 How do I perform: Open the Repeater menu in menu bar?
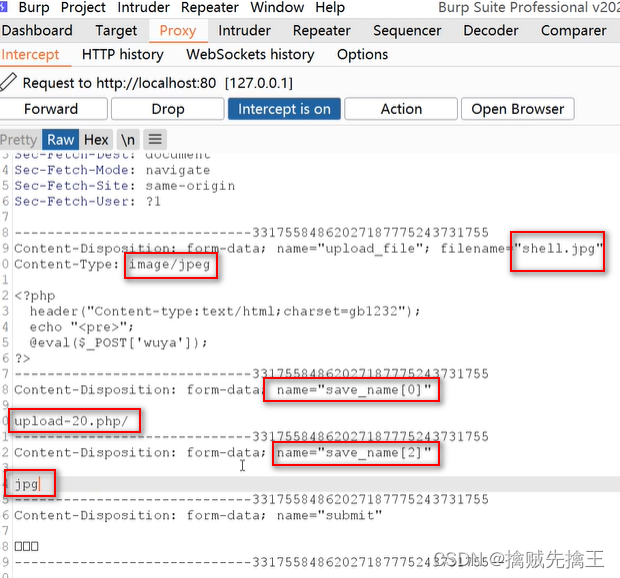click(x=210, y=7)
